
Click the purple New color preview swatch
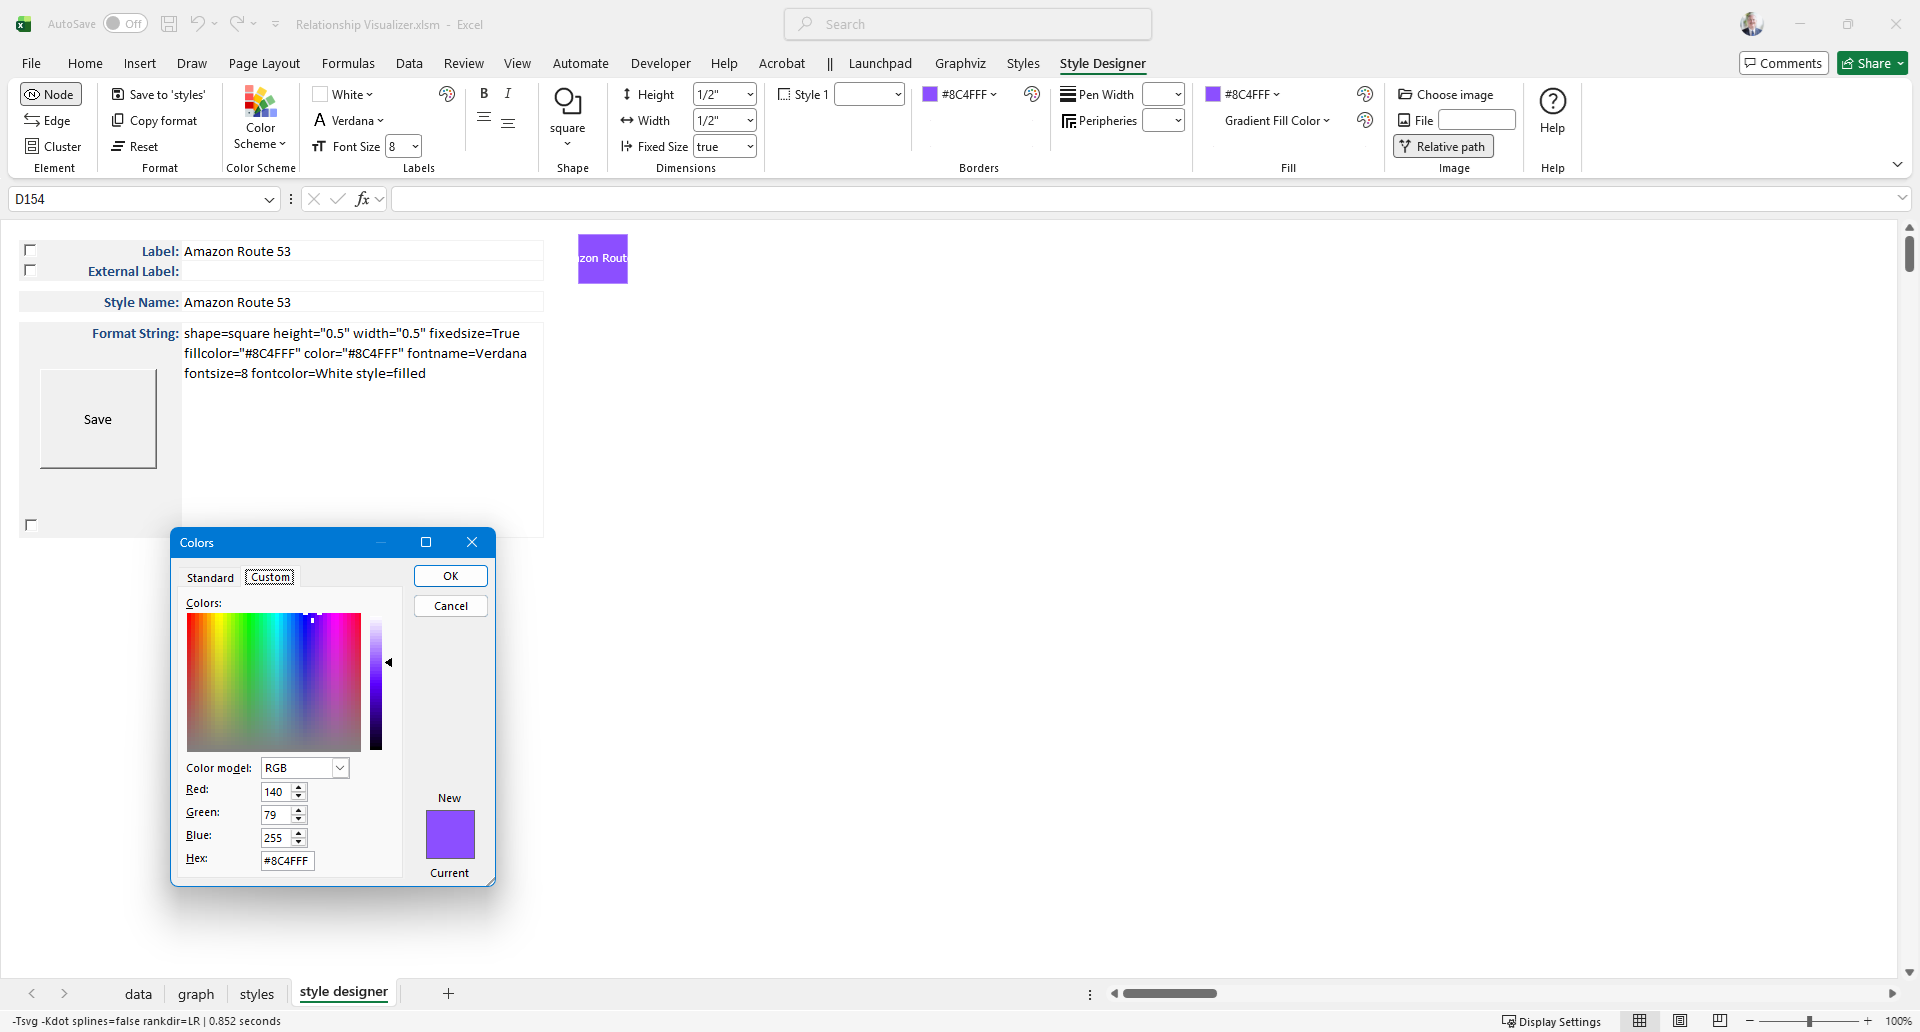pyautogui.click(x=450, y=834)
